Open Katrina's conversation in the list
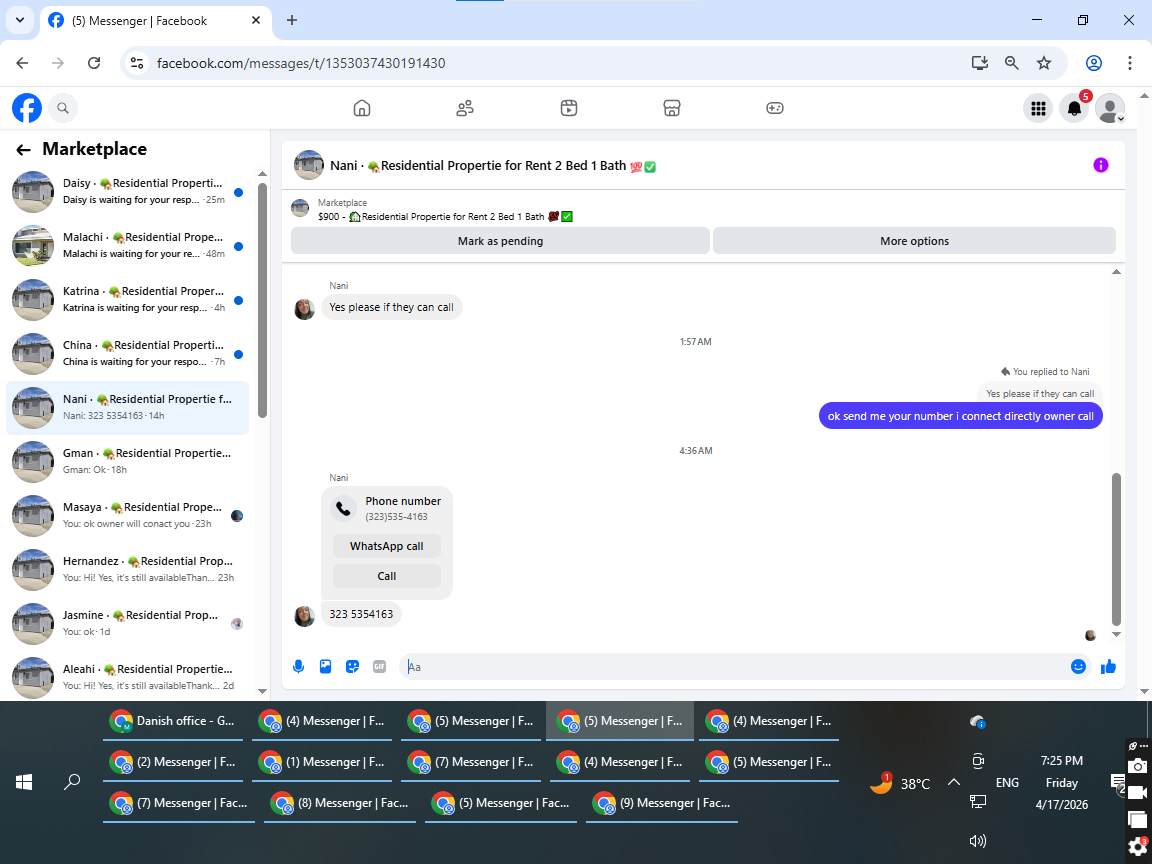Image resolution: width=1152 pixels, height=864 pixels. [127, 300]
